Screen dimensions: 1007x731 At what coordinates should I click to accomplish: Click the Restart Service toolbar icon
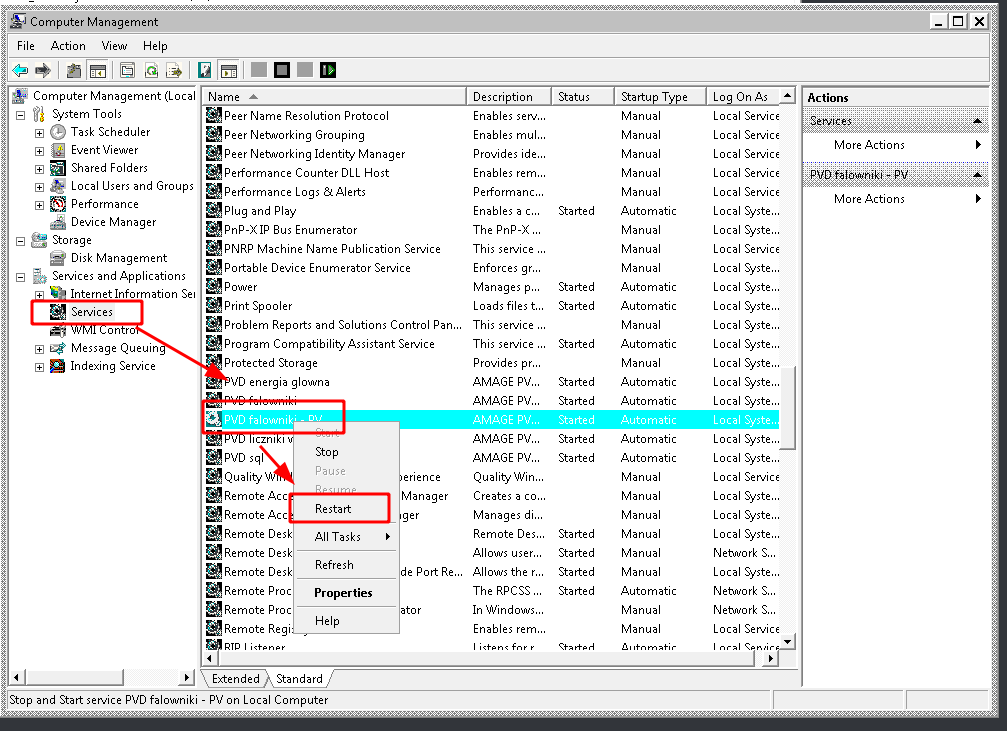click(x=328, y=70)
